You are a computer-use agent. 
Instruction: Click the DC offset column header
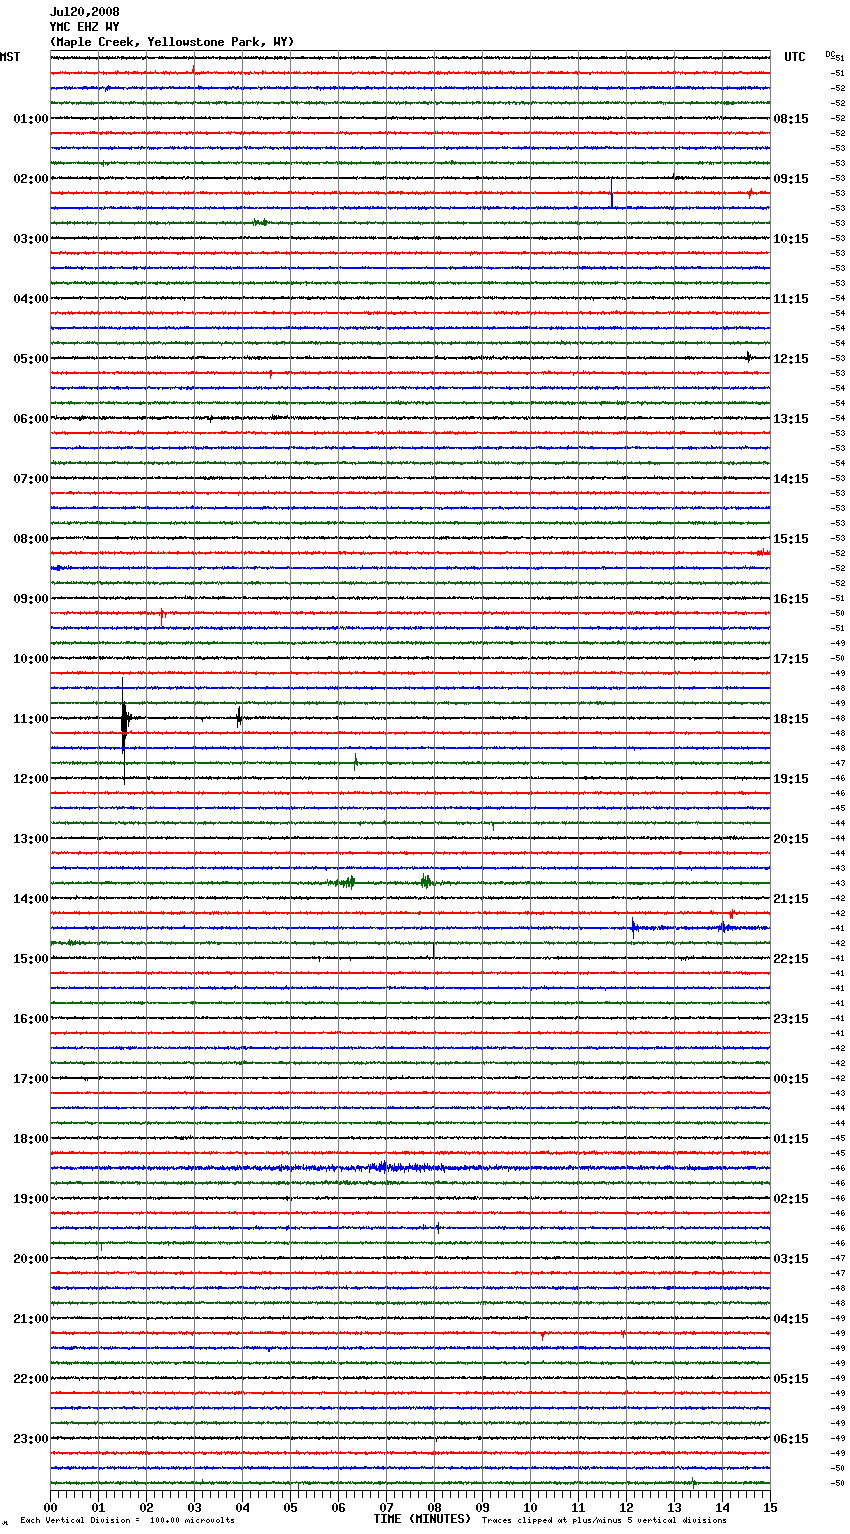click(x=830, y=53)
